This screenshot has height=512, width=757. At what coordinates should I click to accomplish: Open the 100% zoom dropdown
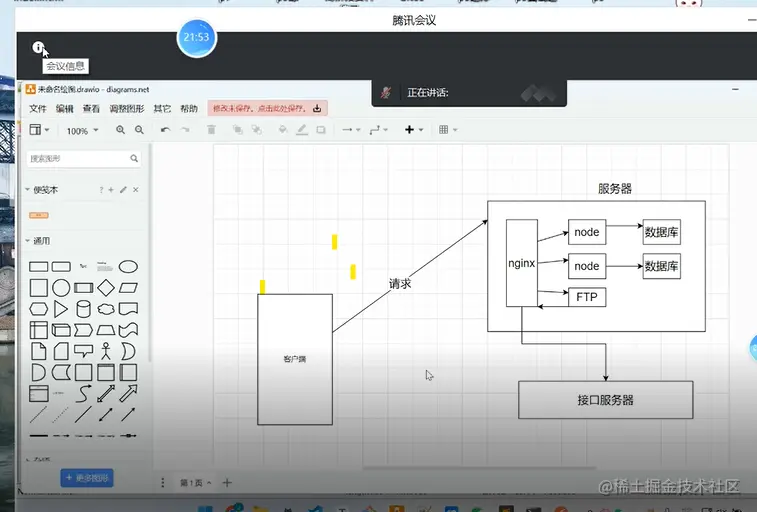pos(82,131)
